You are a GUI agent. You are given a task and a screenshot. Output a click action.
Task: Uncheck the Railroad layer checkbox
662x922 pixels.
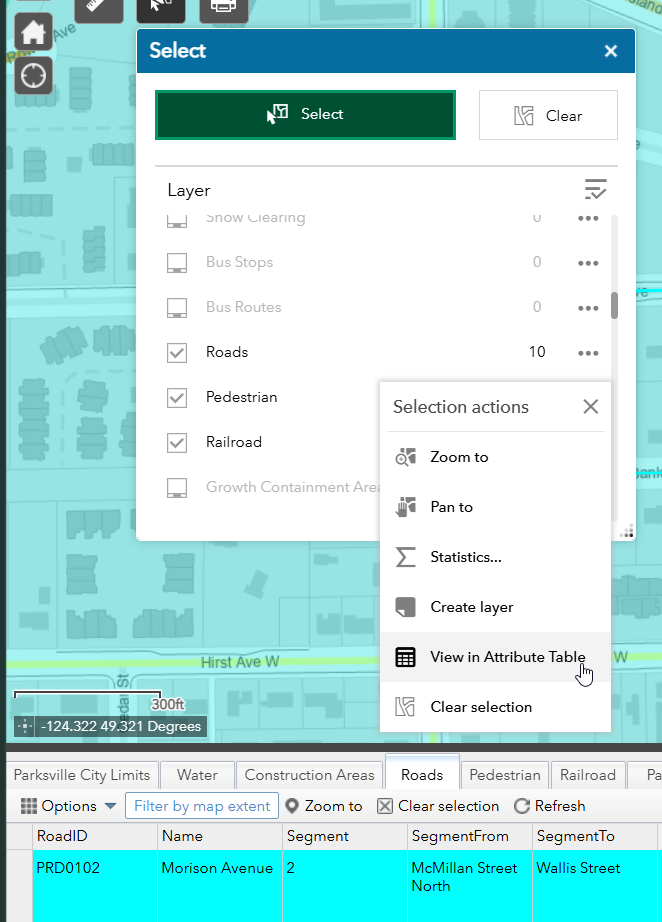(177, 443)
